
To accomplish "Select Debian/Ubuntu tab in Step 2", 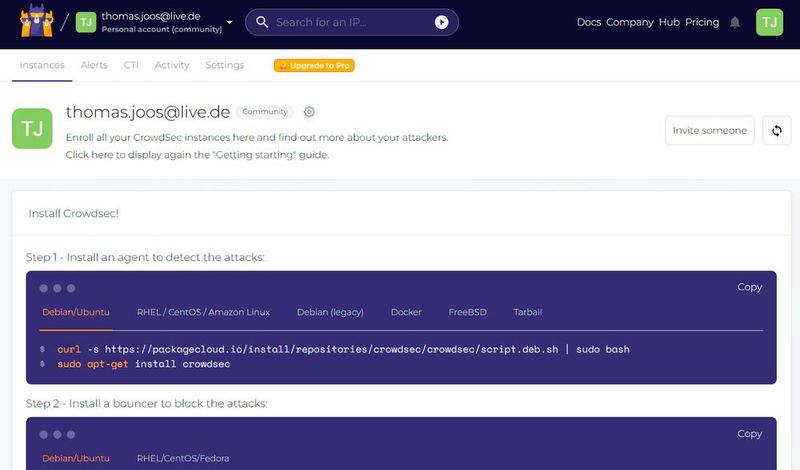I will 76,458.
